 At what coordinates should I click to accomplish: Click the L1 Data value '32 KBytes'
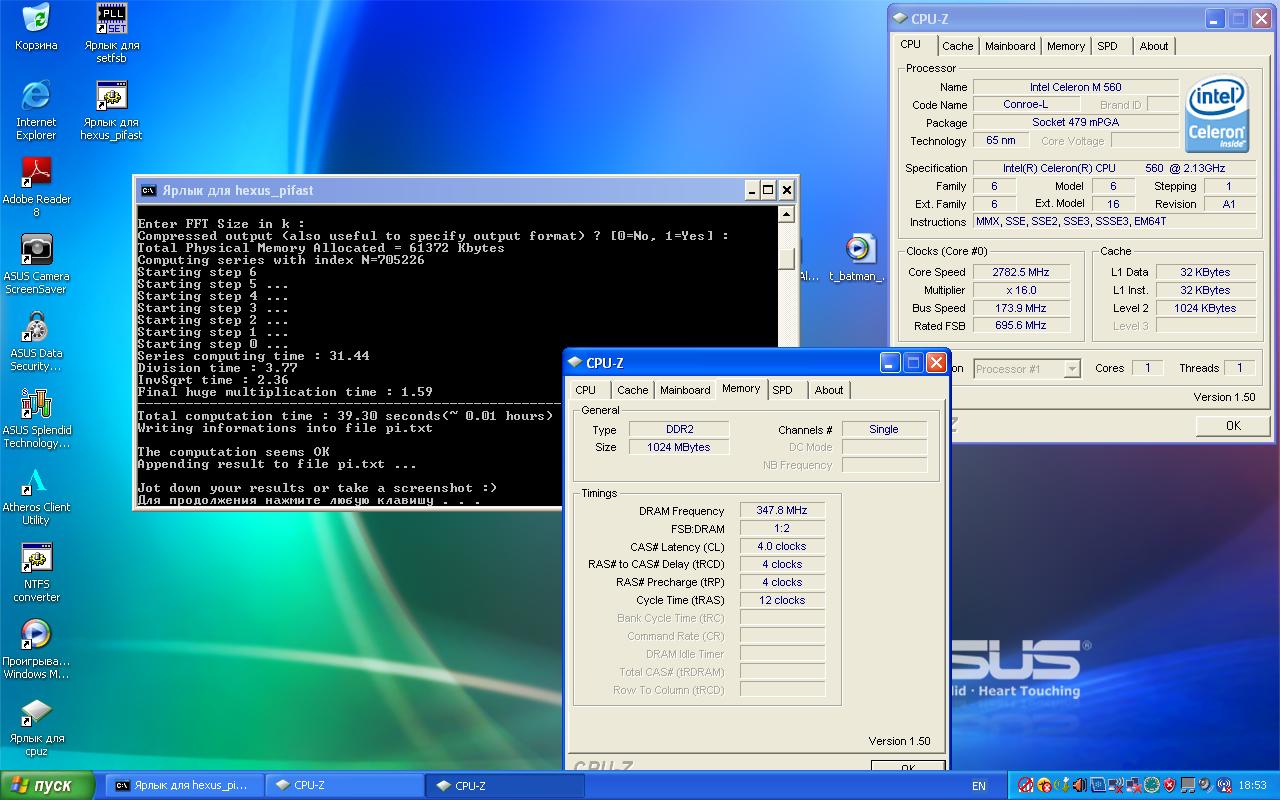(1205, 272)
